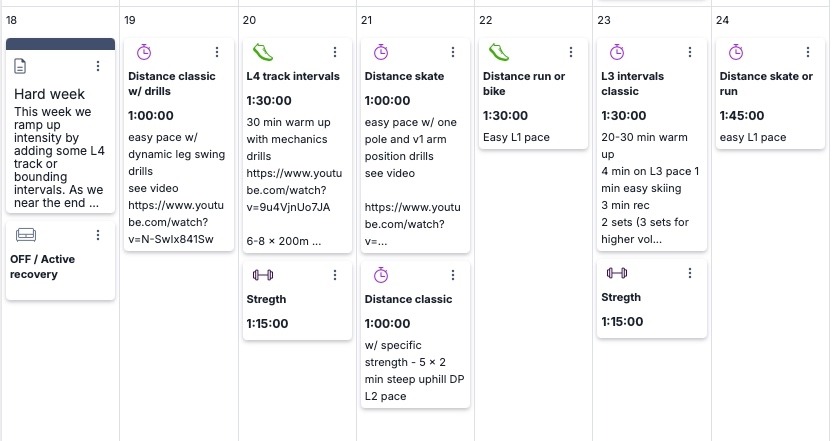The image size is (836, 441).
Task: Open the day 21 Distance classic workout card
Action: coord(415,334)
